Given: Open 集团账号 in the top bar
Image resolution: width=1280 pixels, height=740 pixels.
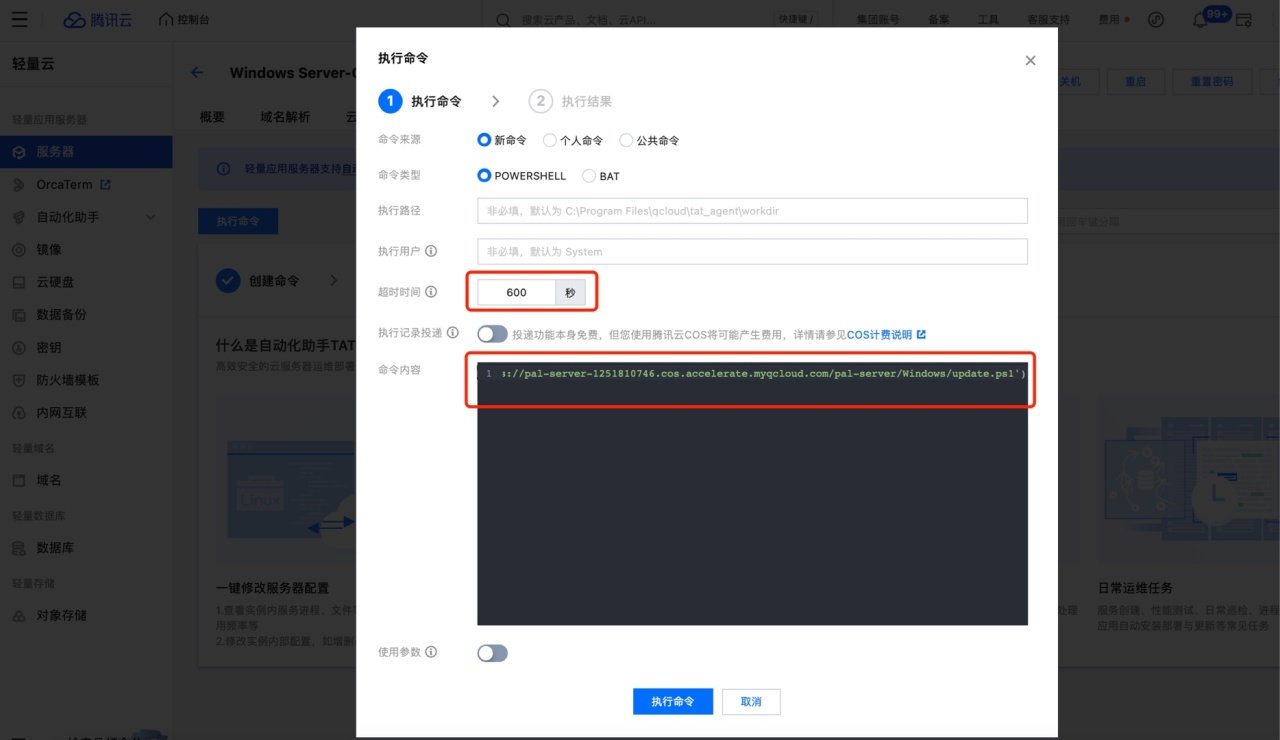Looking at the screenshot, I should tap(878, 20).
